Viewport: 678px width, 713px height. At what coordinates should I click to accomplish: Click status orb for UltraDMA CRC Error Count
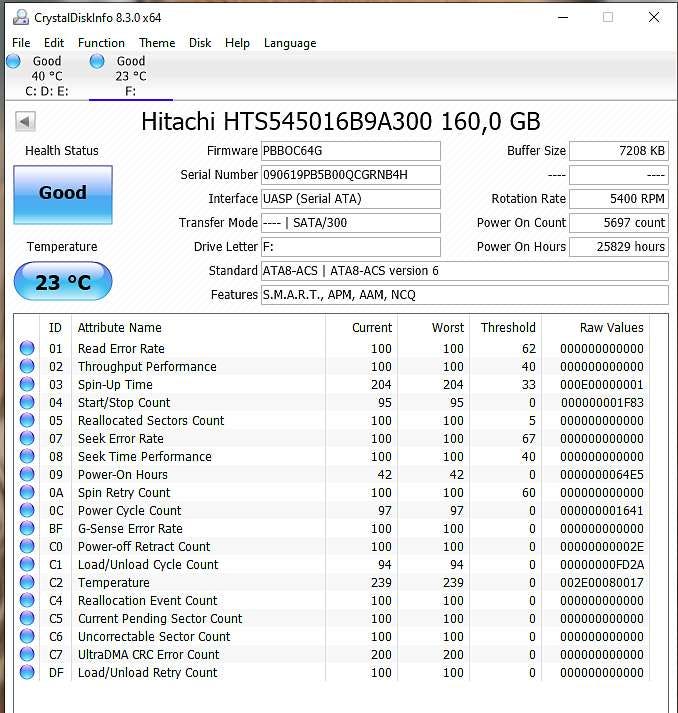(27, 655)
